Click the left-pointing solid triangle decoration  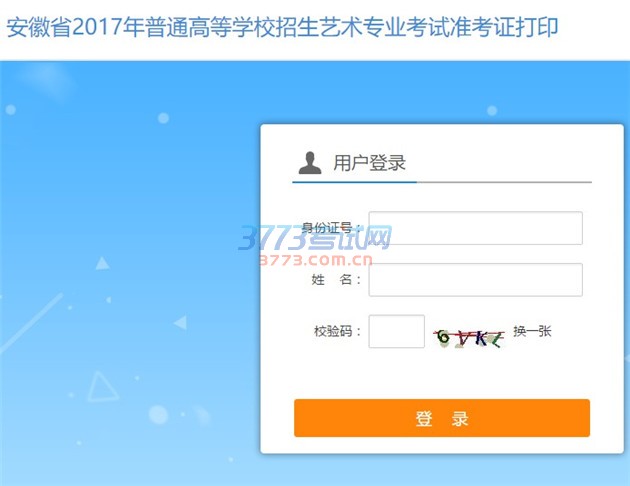tap(180, 322)
